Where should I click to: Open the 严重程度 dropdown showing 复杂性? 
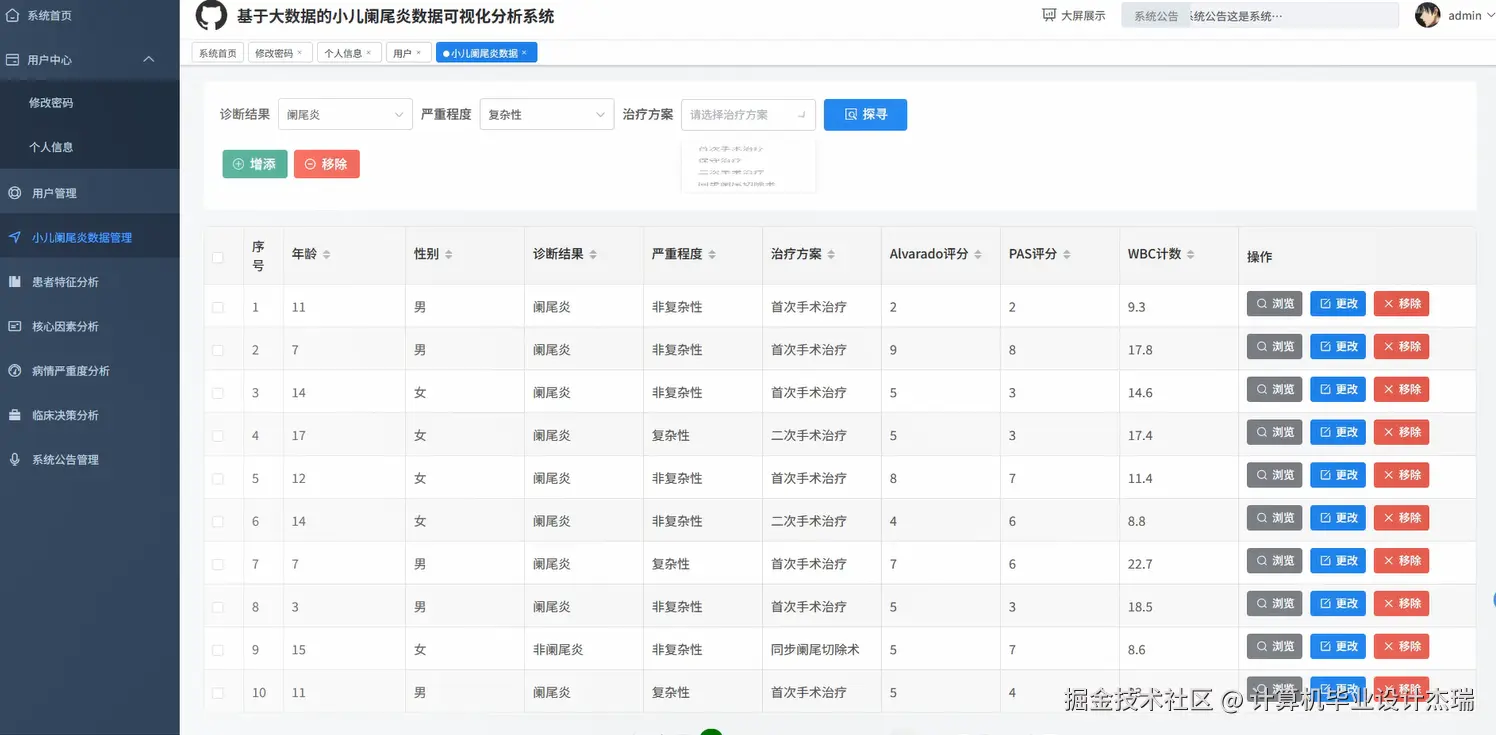[547, 114]
